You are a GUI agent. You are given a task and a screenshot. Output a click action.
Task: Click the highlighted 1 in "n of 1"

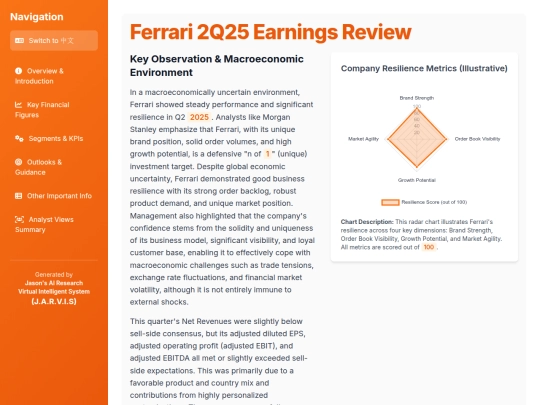point(268,154)
